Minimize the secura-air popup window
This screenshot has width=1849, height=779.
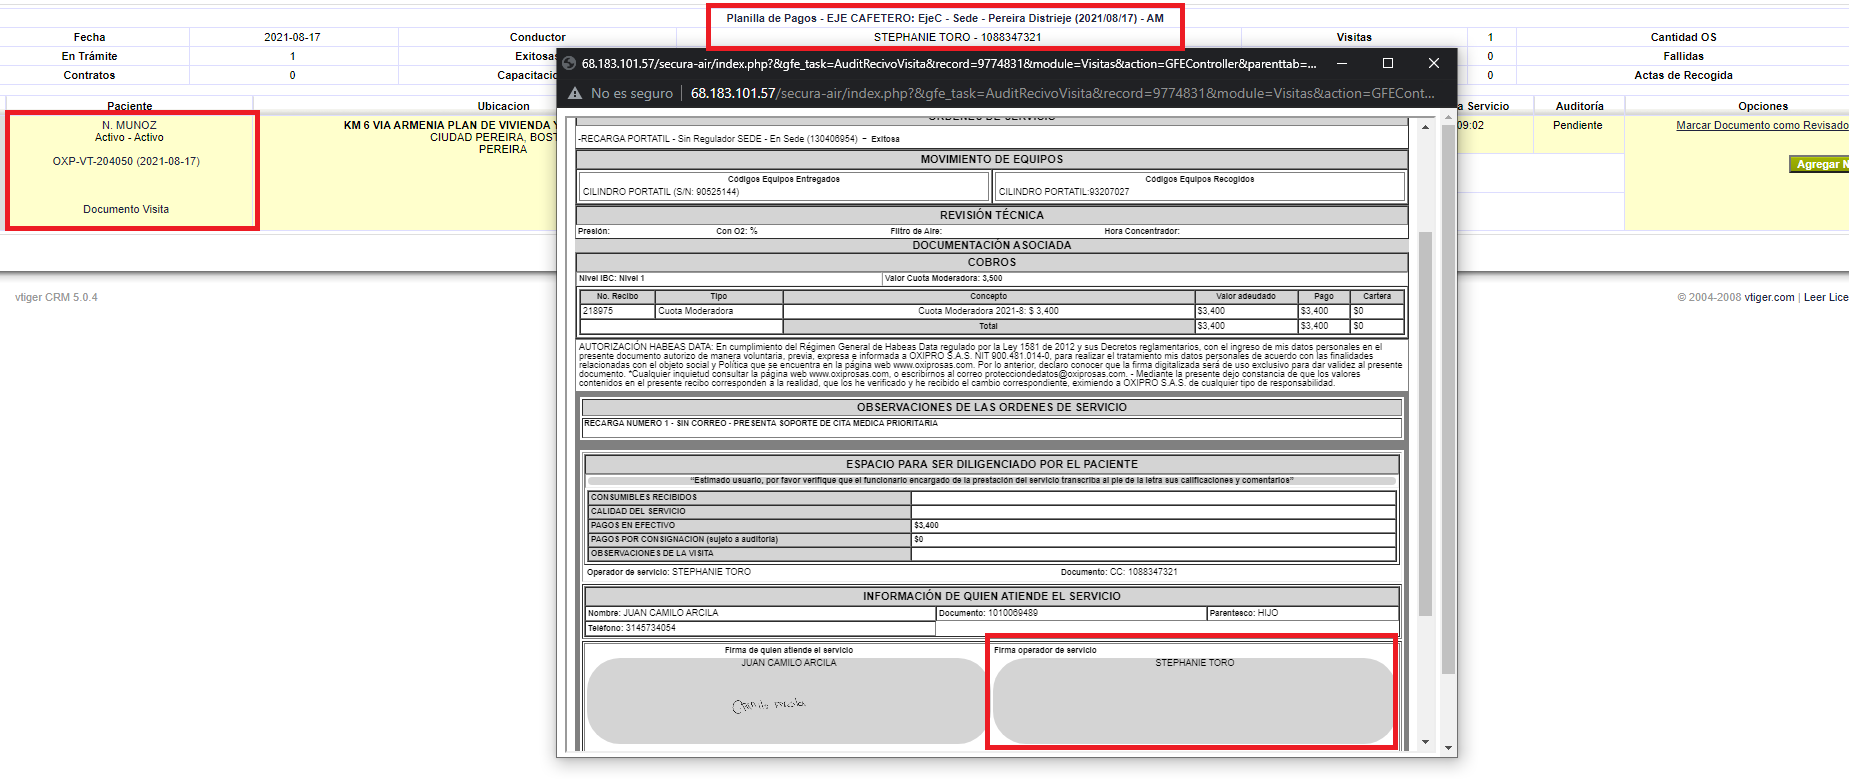click(1342, 63)
